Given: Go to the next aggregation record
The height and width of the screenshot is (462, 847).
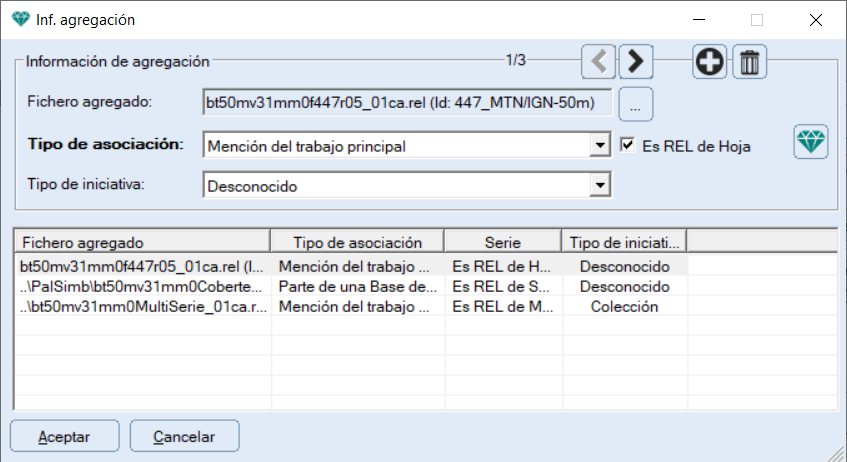Looking at the screenshot, I should 635,62.
